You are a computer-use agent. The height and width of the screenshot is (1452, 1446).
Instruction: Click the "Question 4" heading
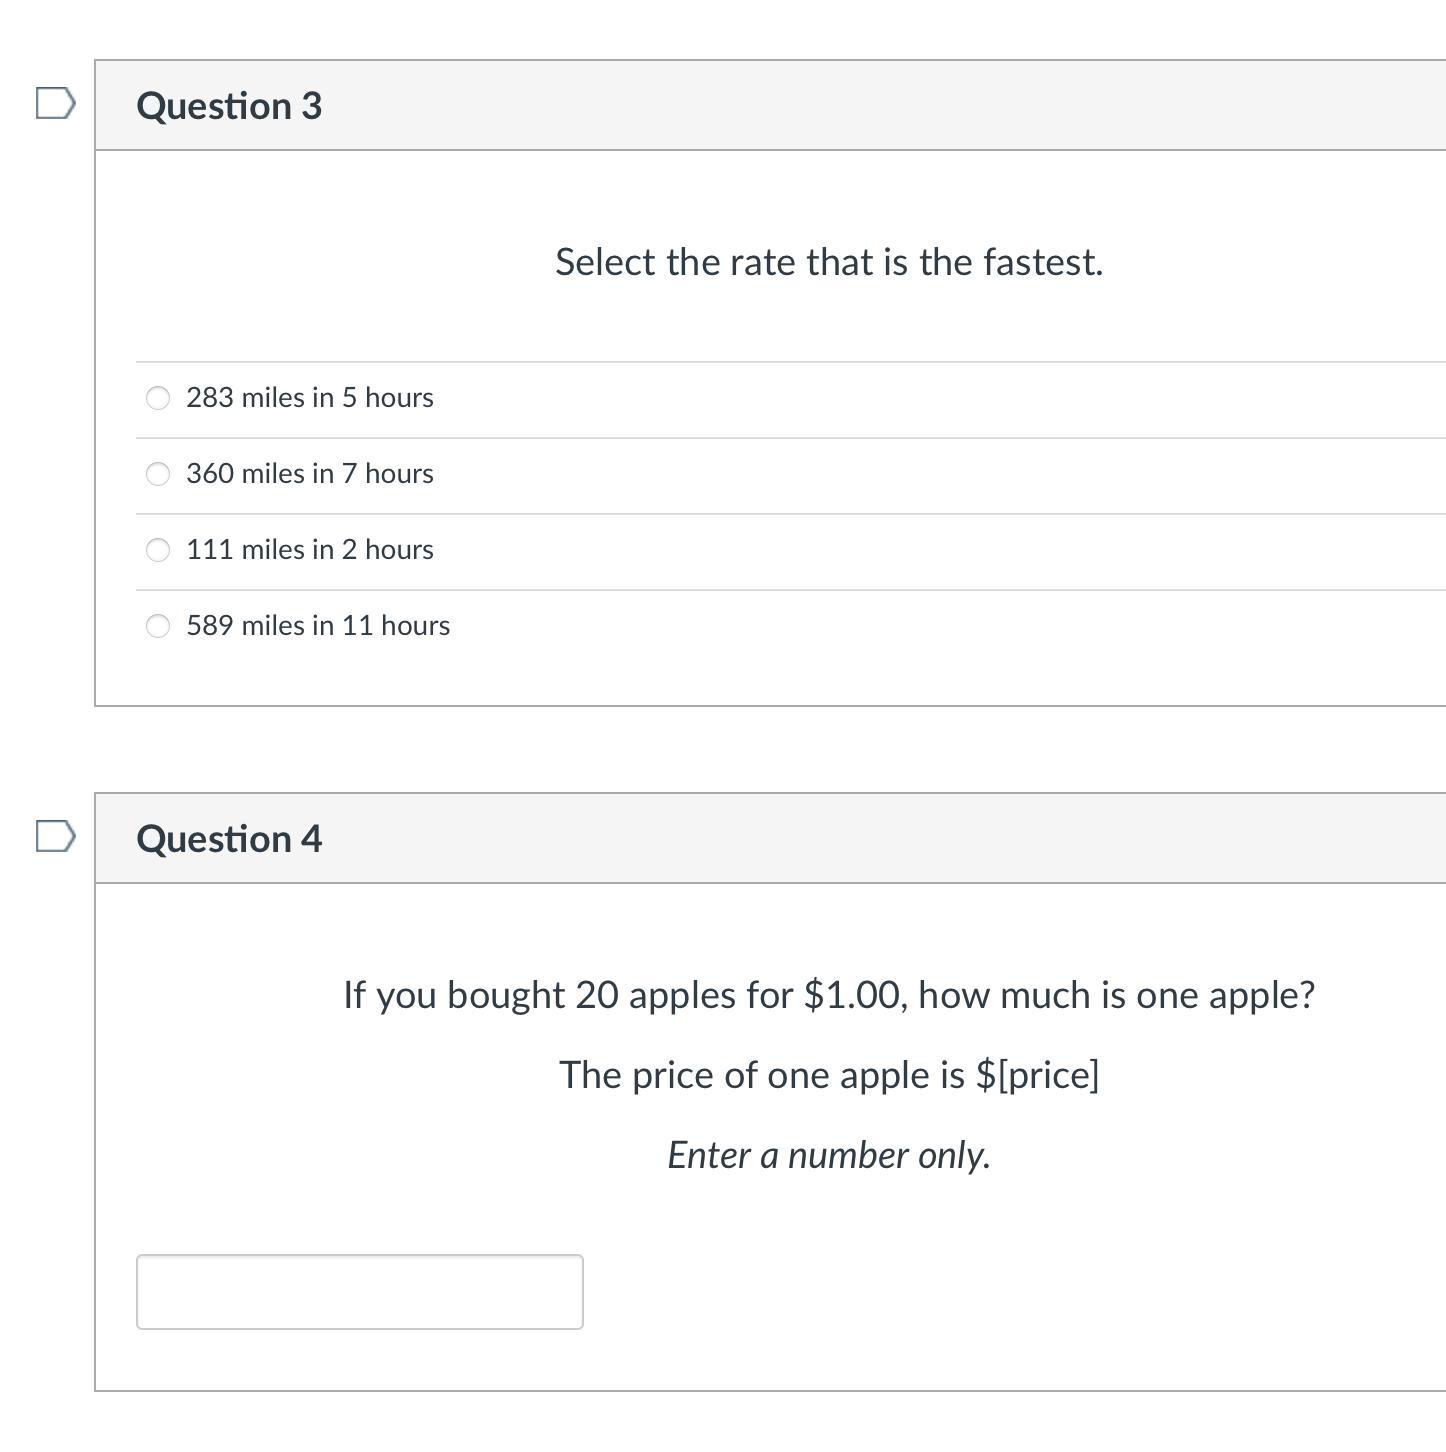tap(229, 839)
